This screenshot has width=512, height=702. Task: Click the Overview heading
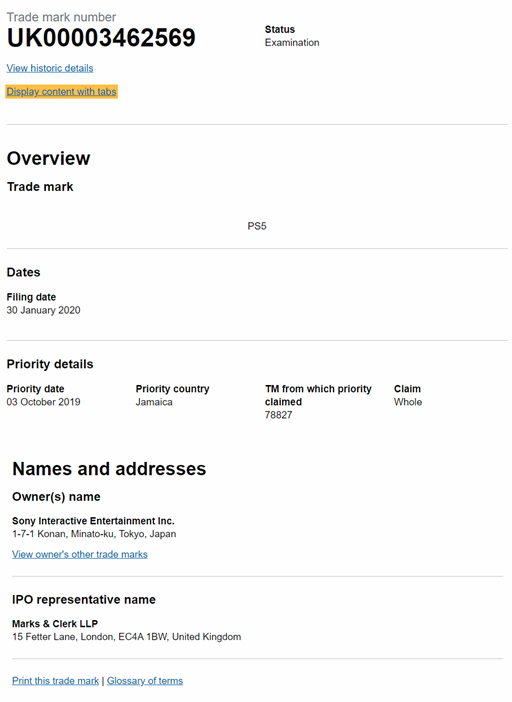(48, 158)
